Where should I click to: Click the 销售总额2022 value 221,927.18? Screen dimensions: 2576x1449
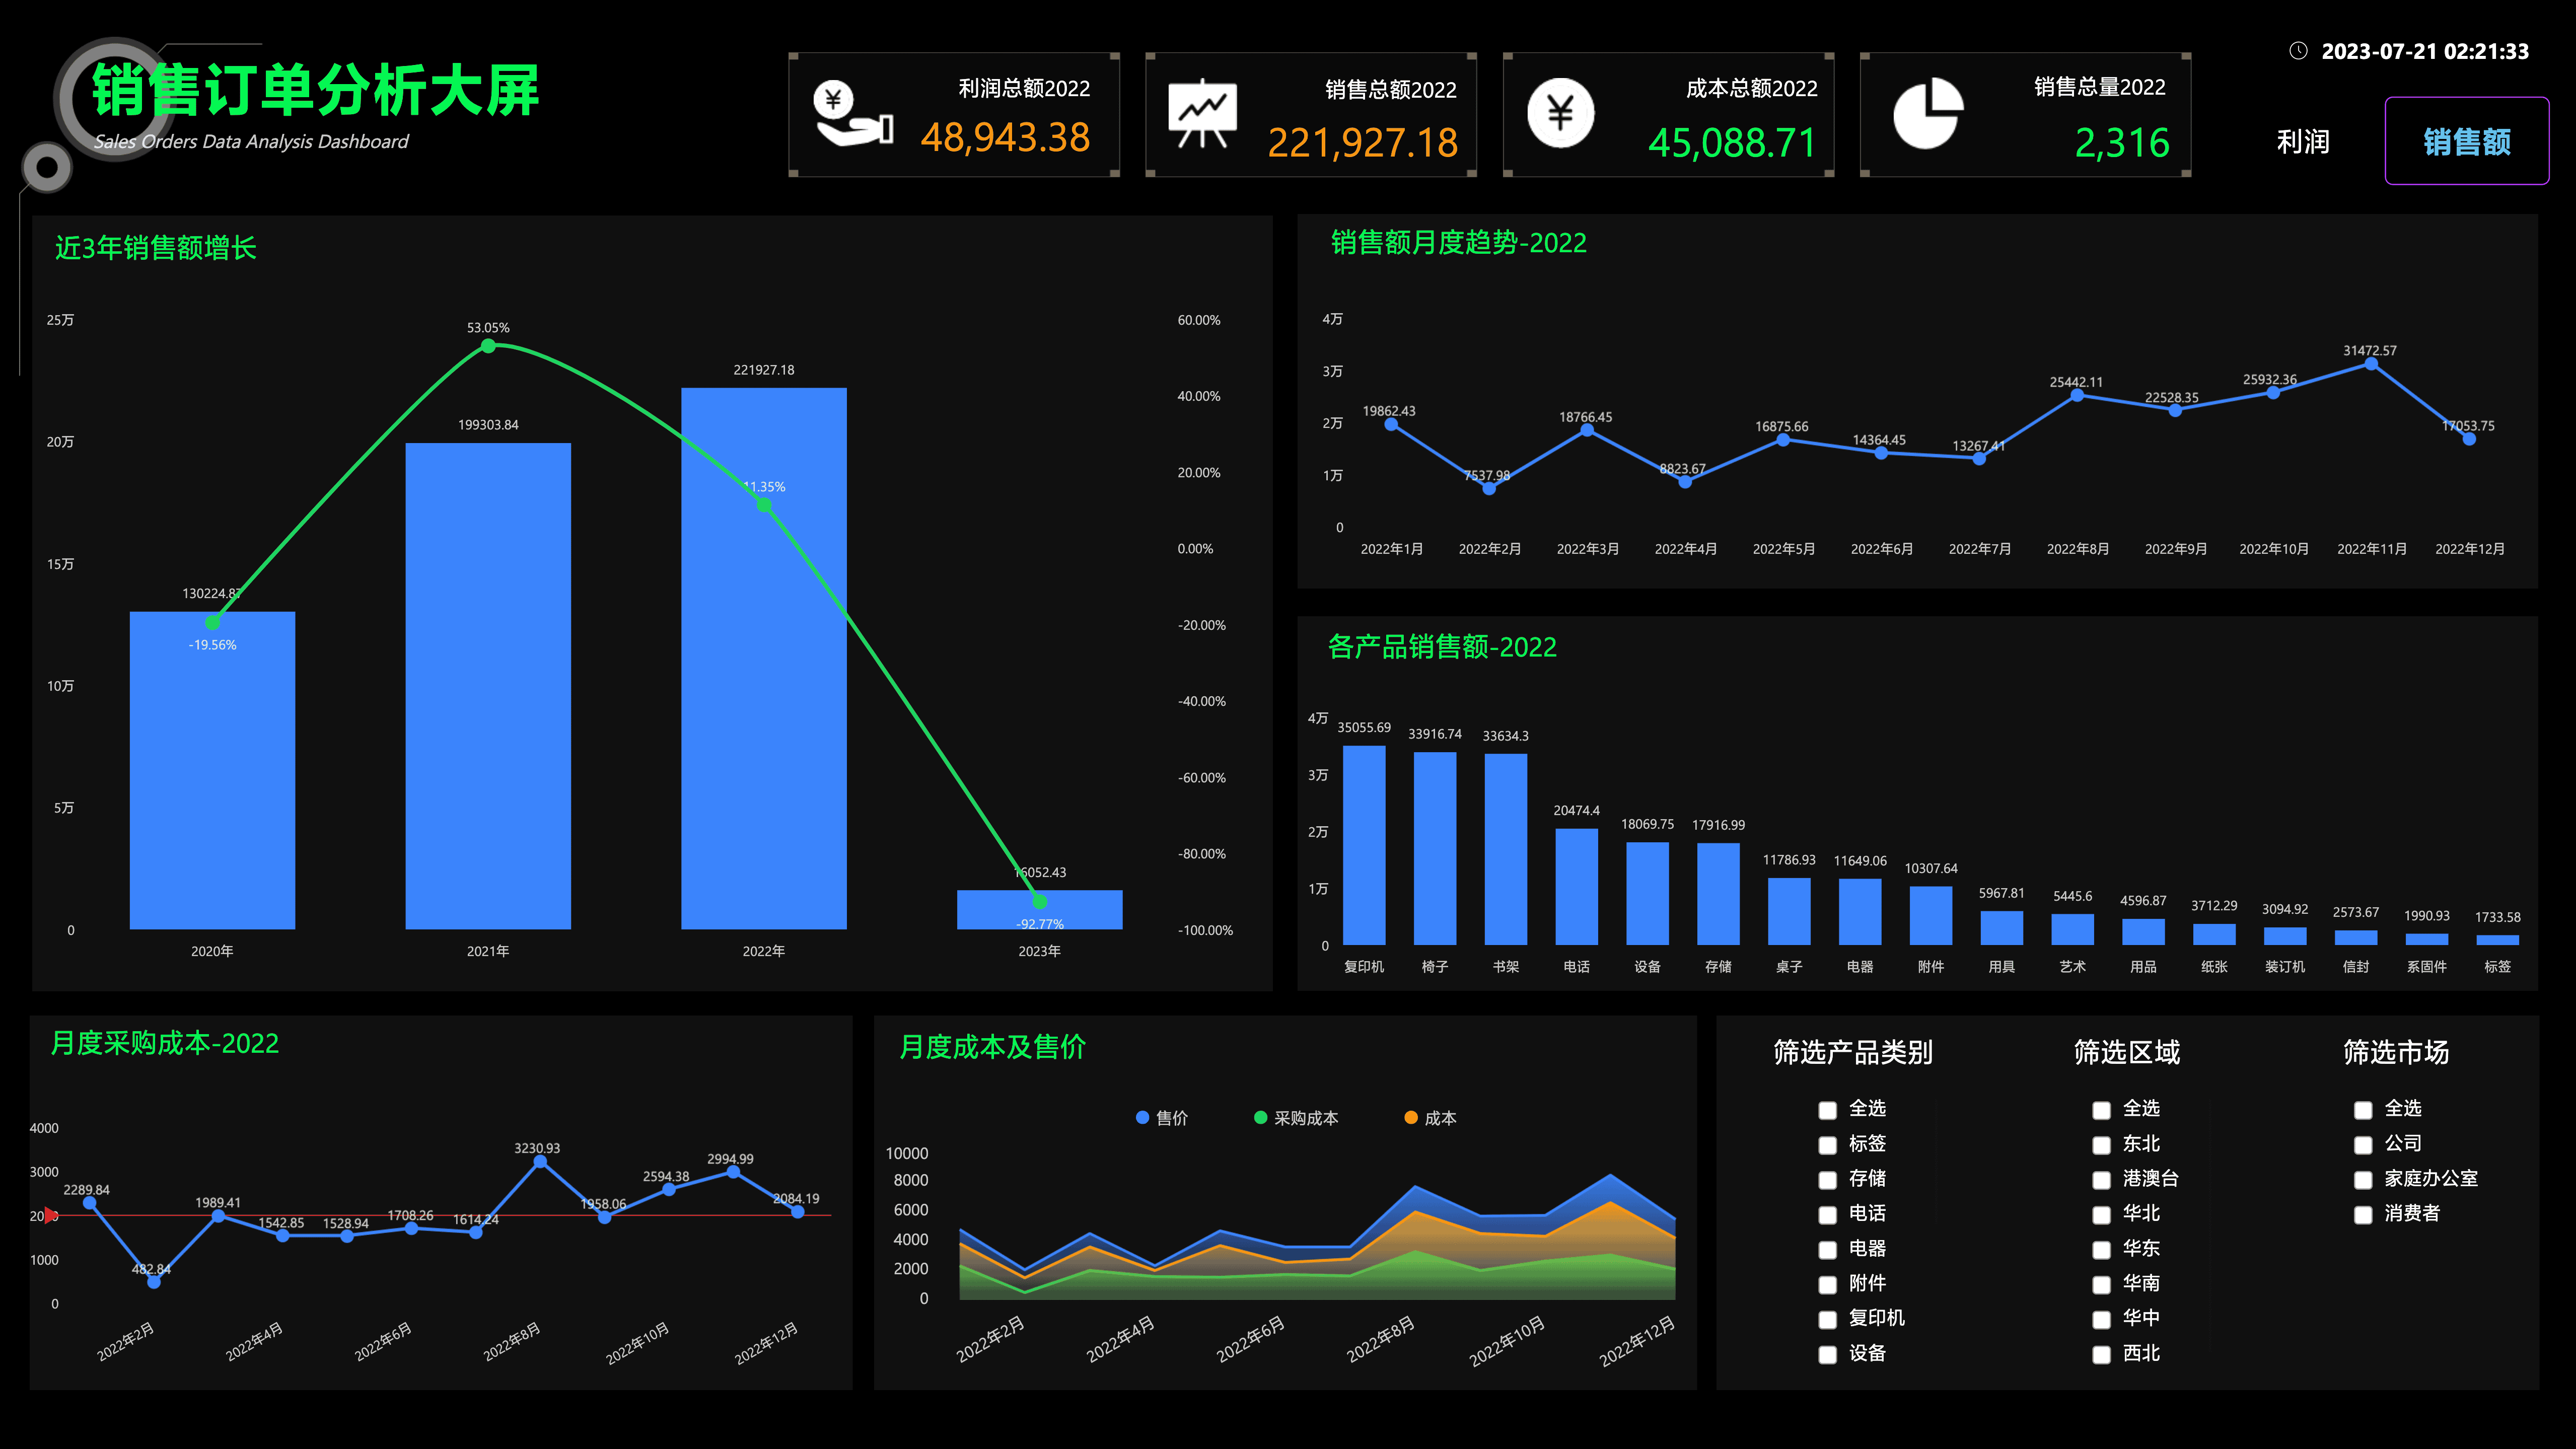pyautogui.click(x=1362, y=143)
